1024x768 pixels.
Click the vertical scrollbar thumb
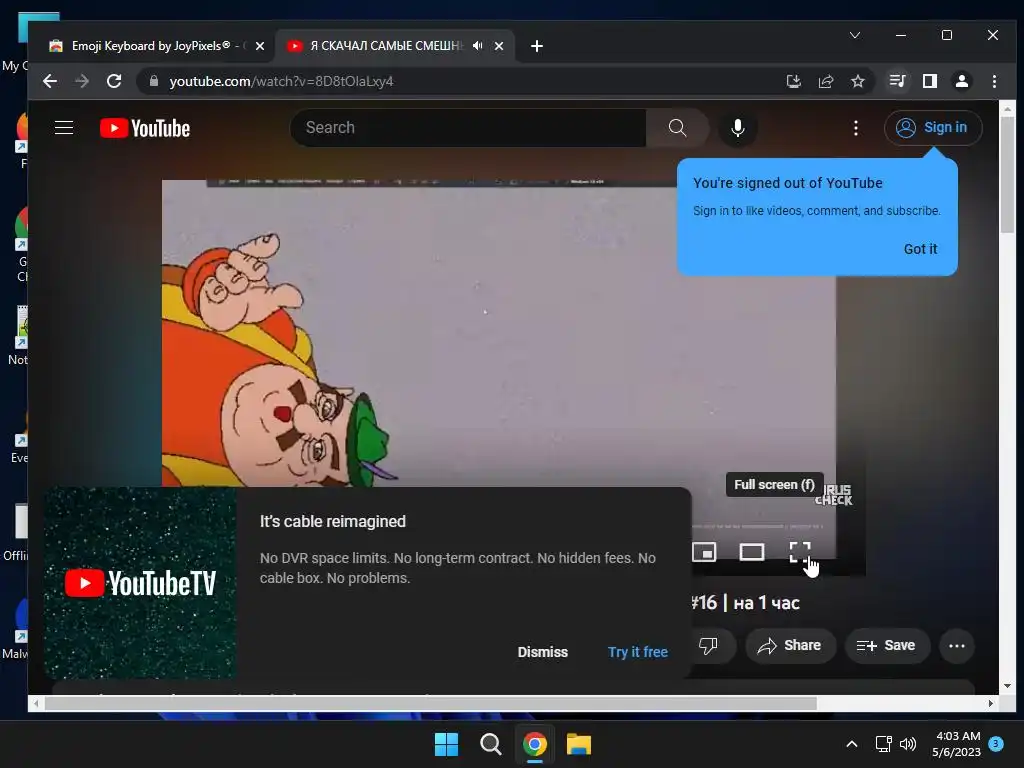[x=1006, y=175]
